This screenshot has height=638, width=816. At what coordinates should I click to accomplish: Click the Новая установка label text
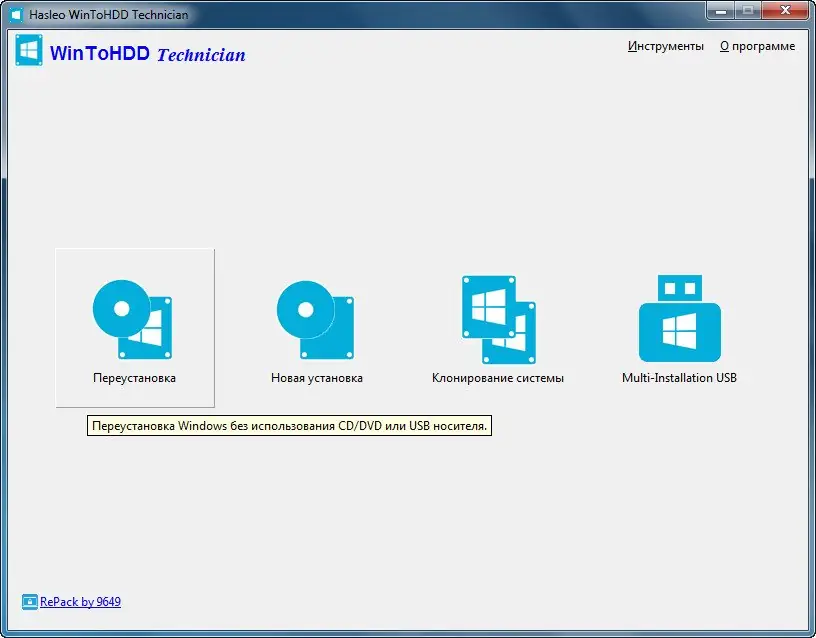pyautogui.click(x=316, y=378)
